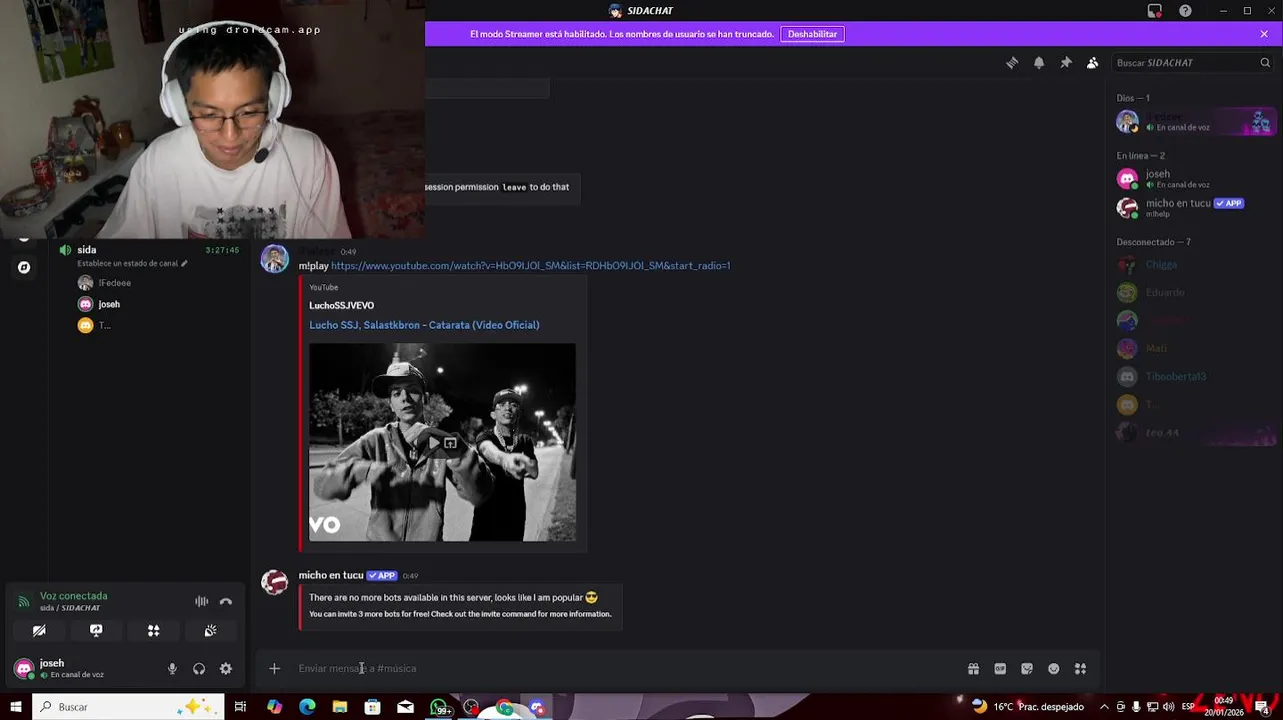Share your screen button
This screenshot has height=720, width=1283.
point(96,631)
